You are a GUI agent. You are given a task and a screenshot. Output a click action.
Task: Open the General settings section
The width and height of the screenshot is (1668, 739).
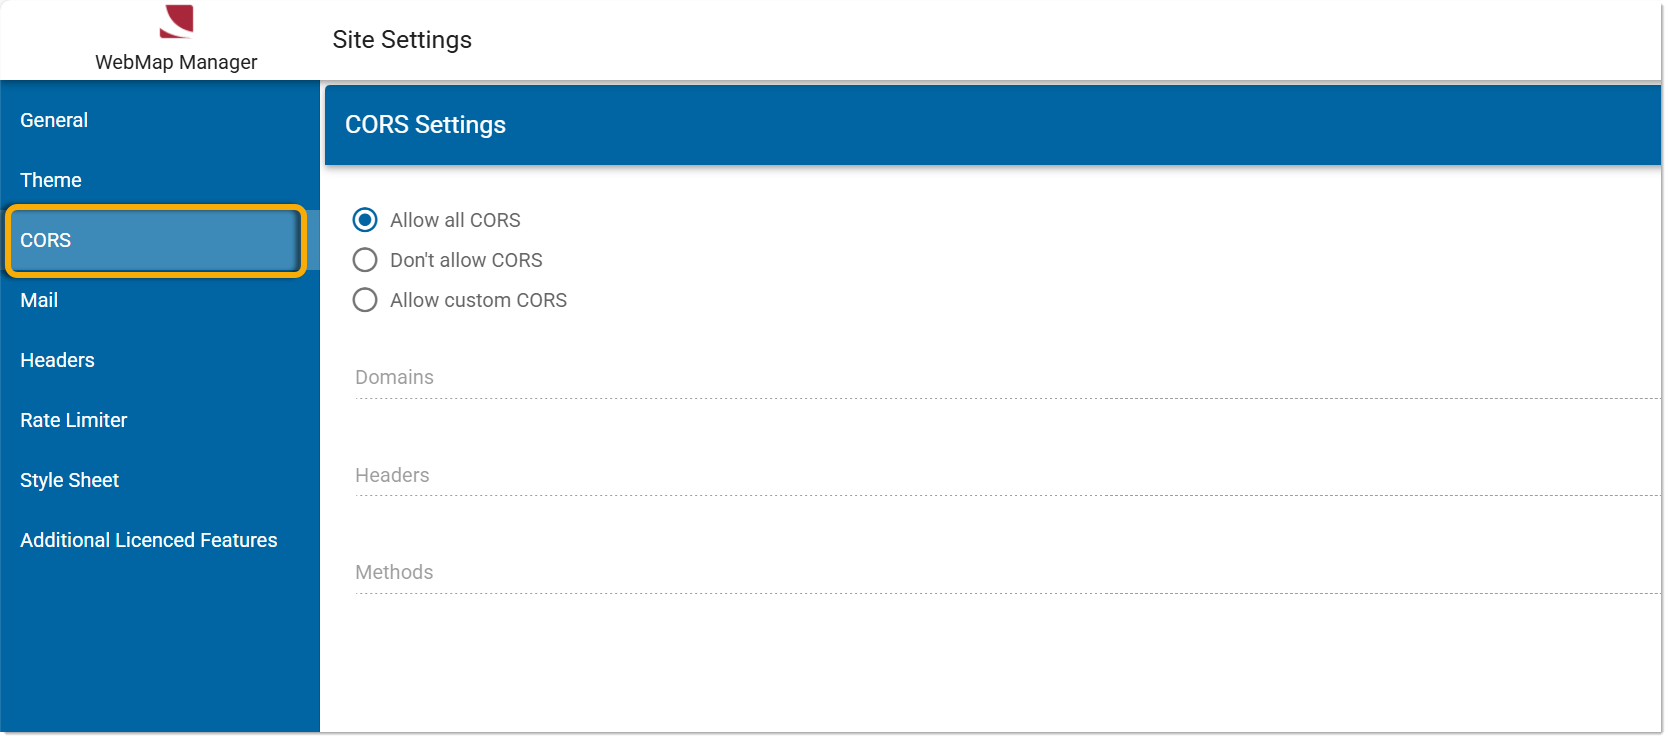pos(160,120)
